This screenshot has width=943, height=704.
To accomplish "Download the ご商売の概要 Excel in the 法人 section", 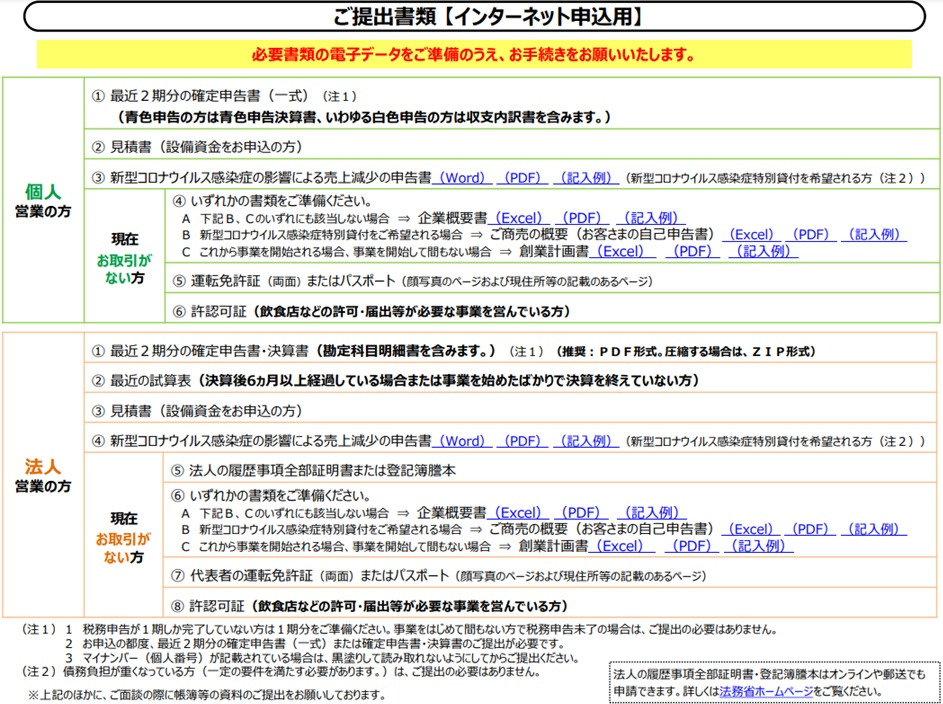I will [x=752, y=532].
